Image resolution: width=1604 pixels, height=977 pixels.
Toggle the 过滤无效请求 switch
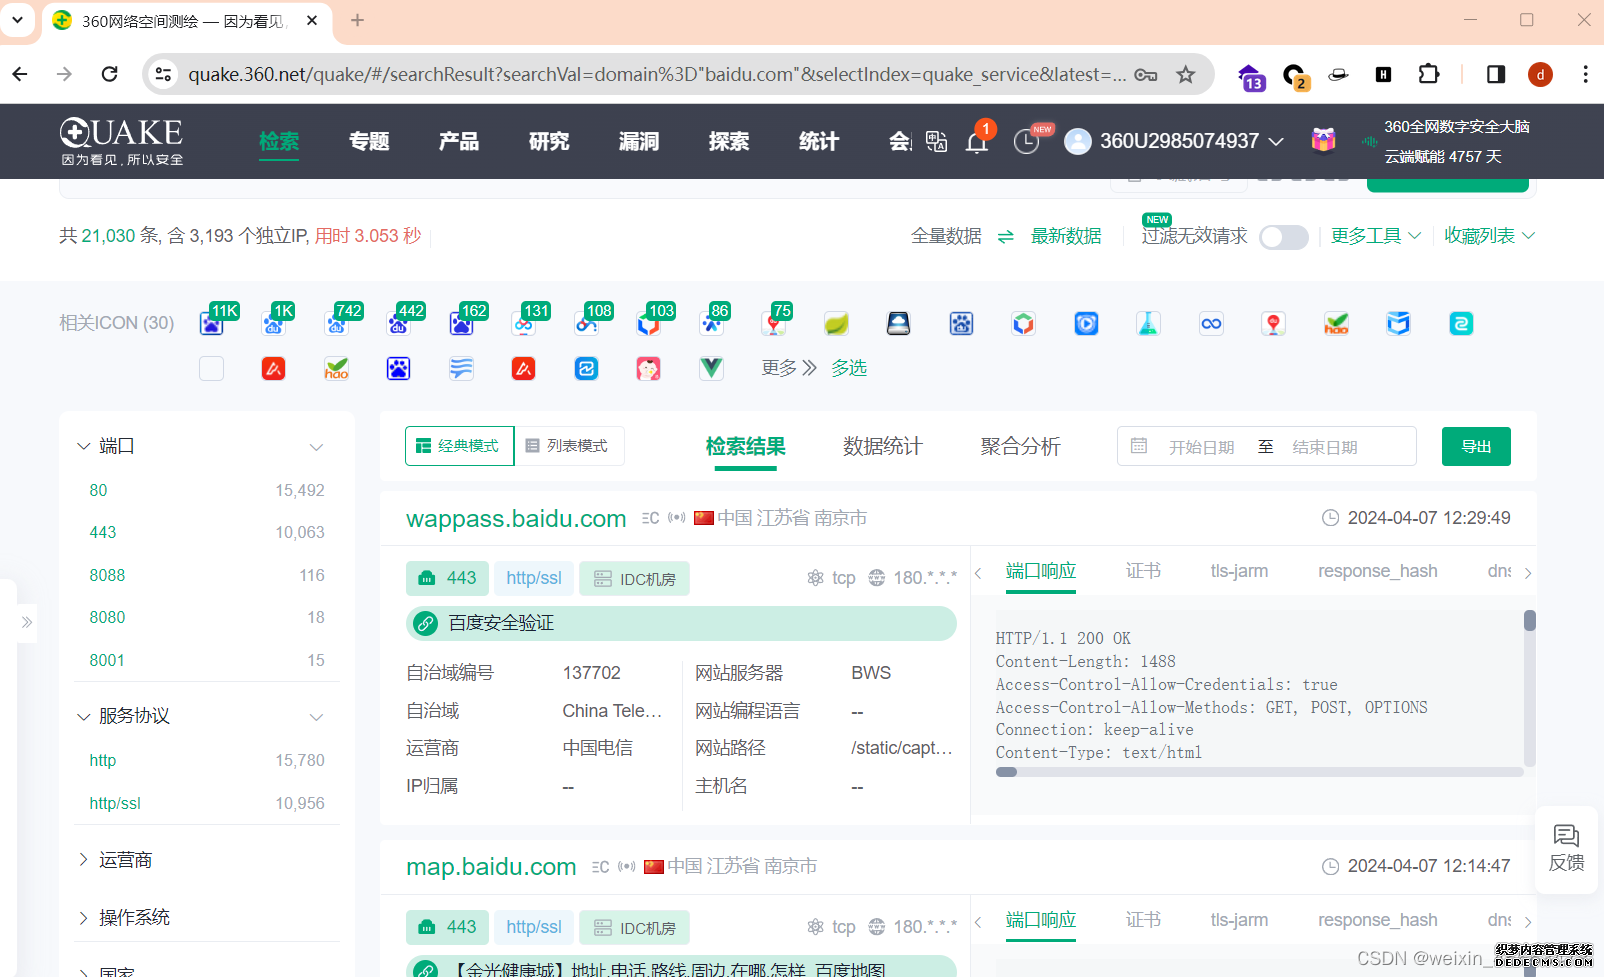[1283, 237]
